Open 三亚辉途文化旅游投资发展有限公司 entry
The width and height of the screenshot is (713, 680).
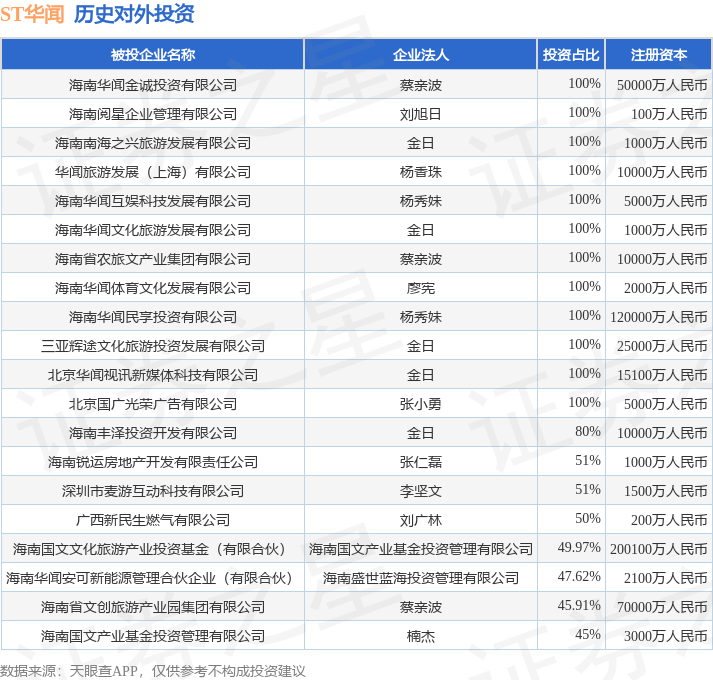point(153,346)
